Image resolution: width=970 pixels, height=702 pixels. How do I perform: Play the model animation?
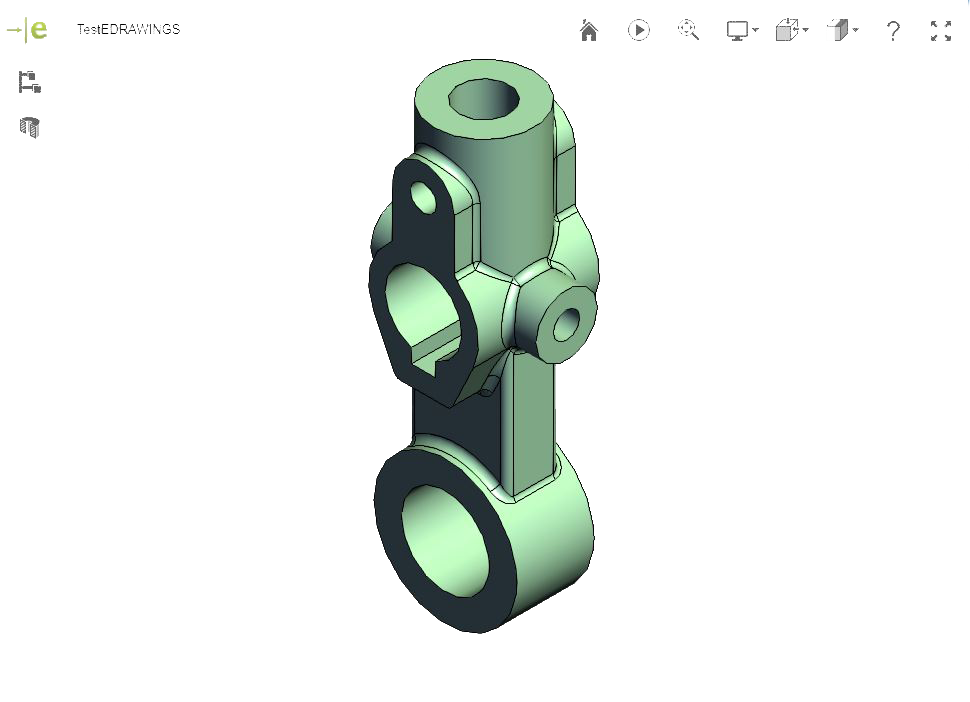(x=639, y=31)
